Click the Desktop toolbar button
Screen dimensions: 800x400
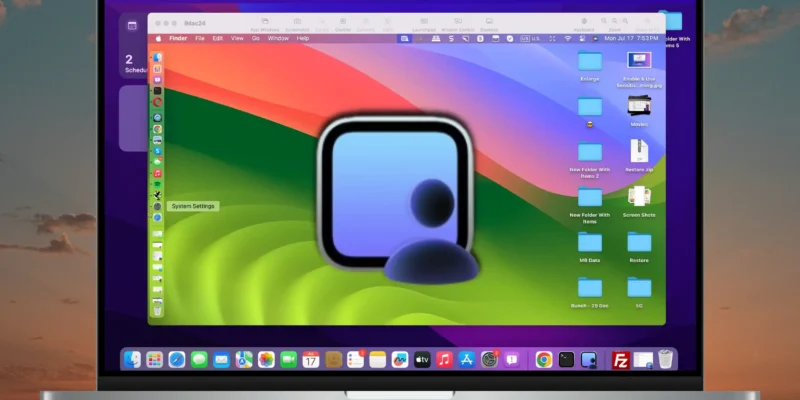point(489,24)
